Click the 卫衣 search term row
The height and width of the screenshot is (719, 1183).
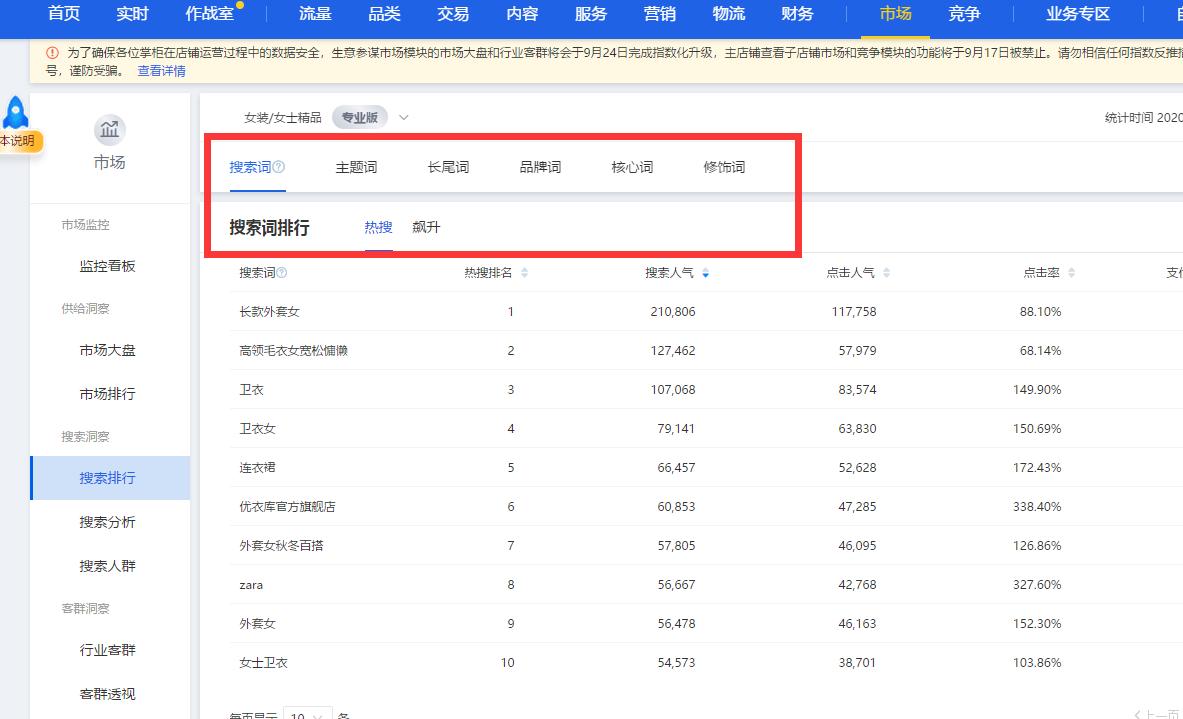tap(252, 389)
